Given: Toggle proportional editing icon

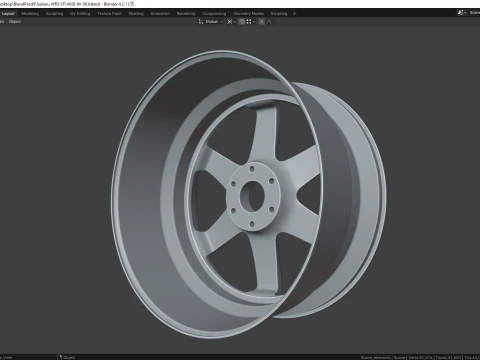Looking at the screenshot, I should point(262,22).
